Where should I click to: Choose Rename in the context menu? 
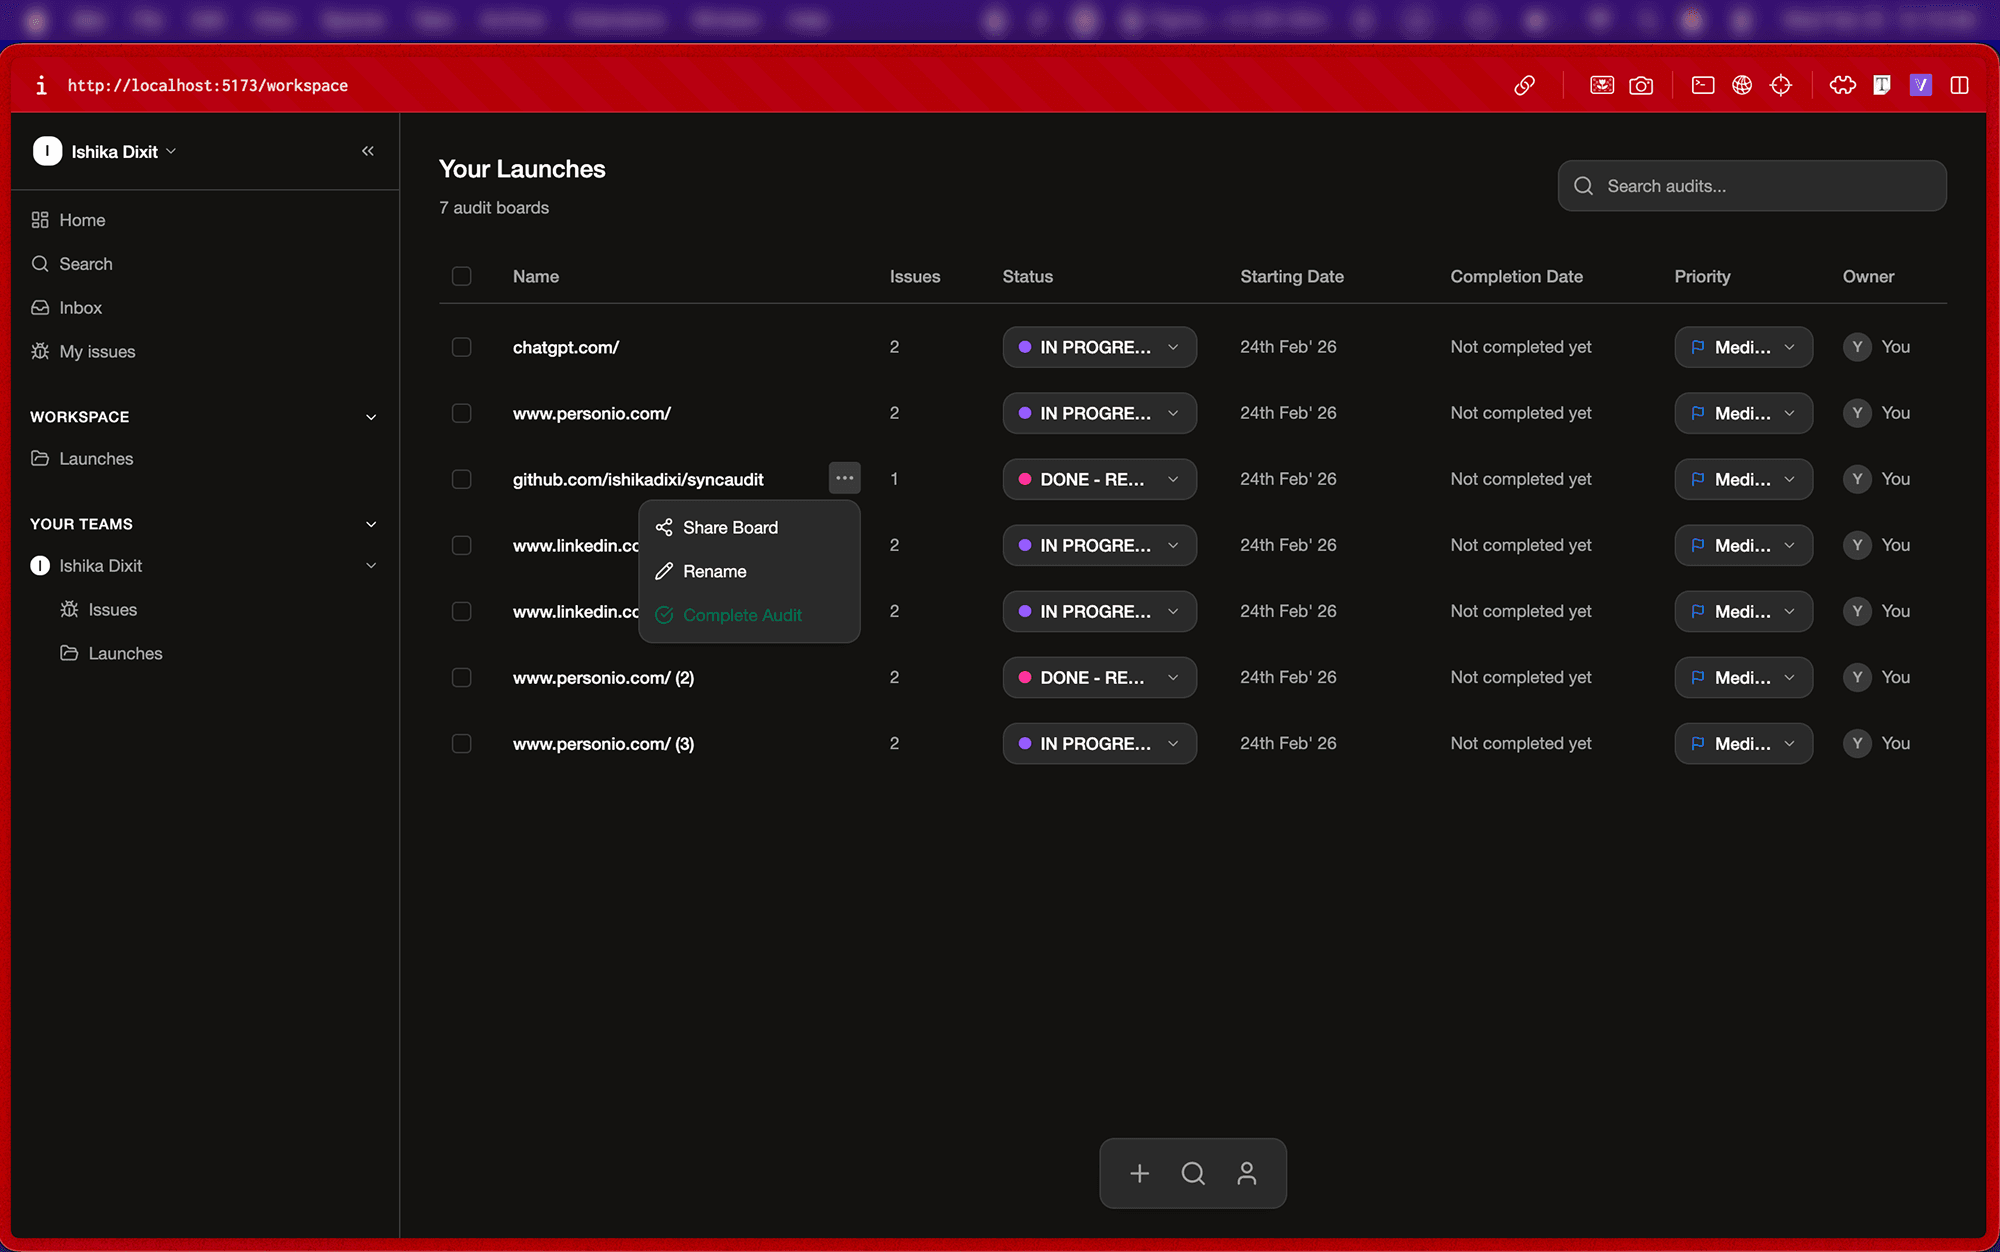click(714, 571)
